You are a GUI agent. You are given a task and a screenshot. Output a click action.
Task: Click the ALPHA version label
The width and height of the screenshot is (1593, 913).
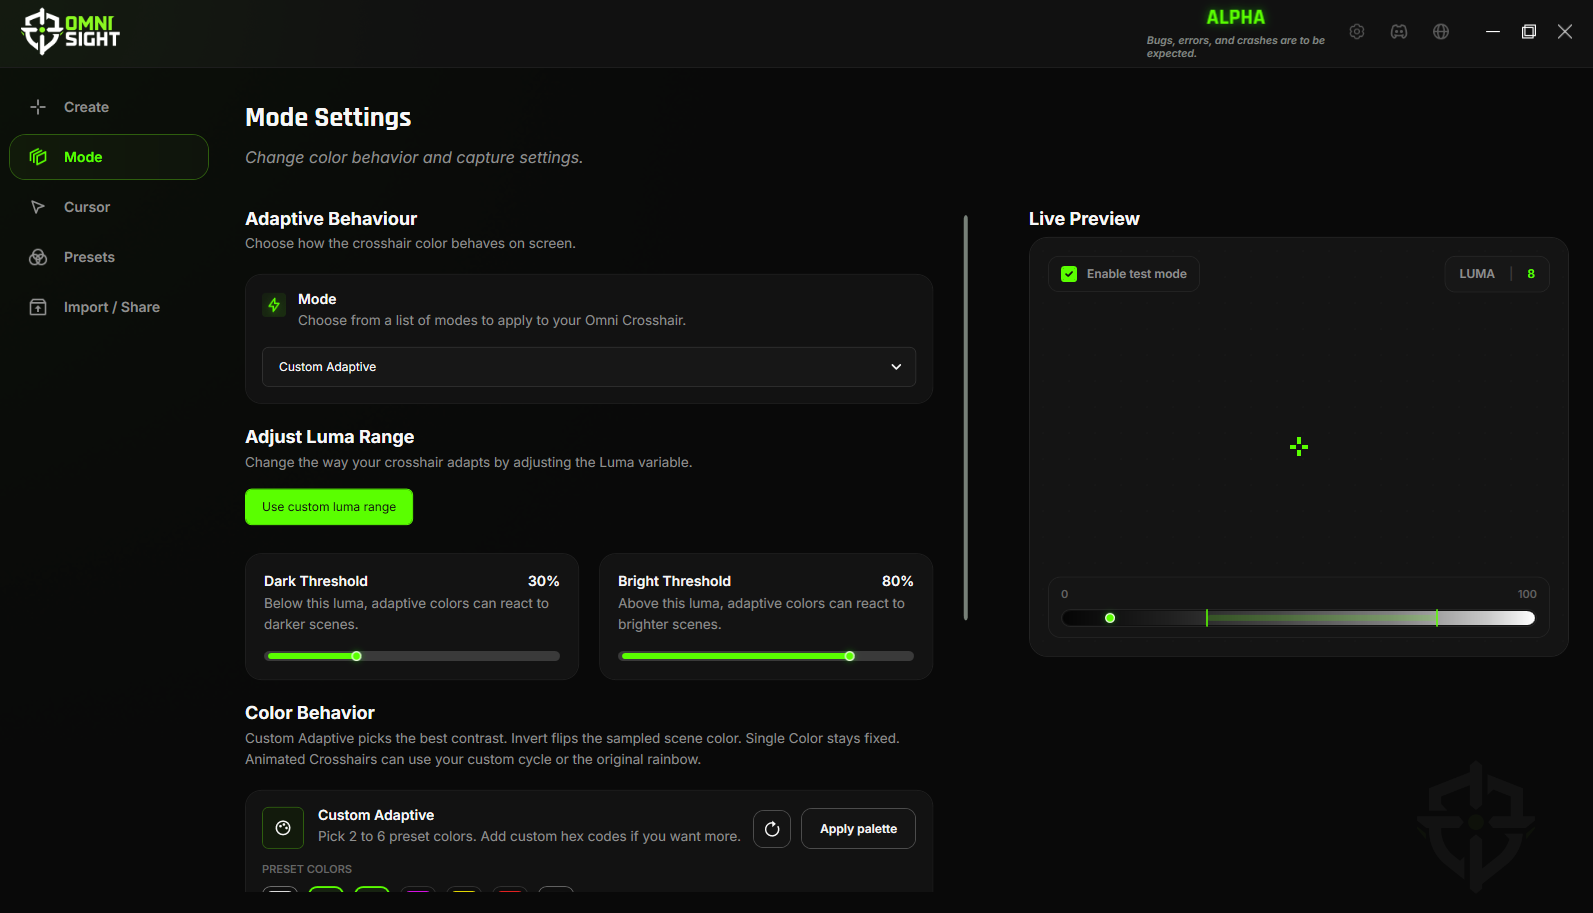click(1236, 17)
